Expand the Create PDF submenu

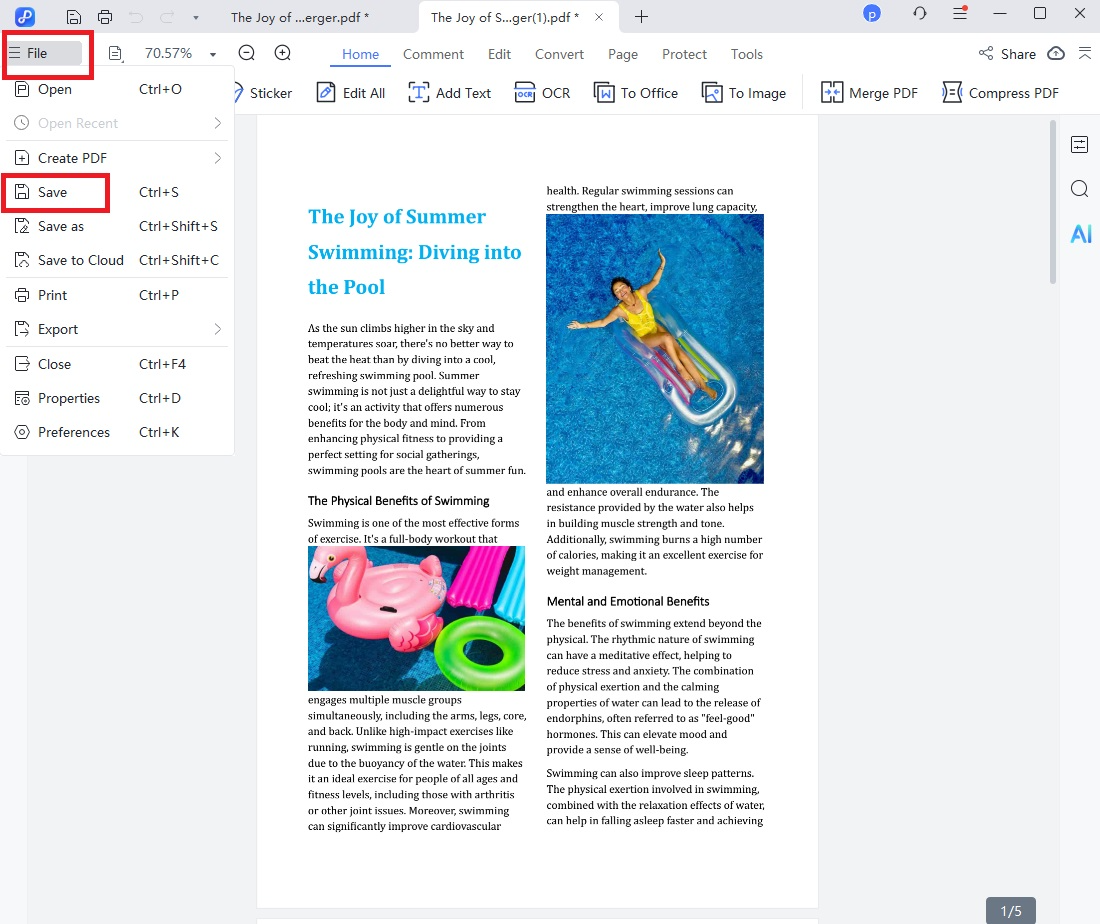(x=117, y=158)
